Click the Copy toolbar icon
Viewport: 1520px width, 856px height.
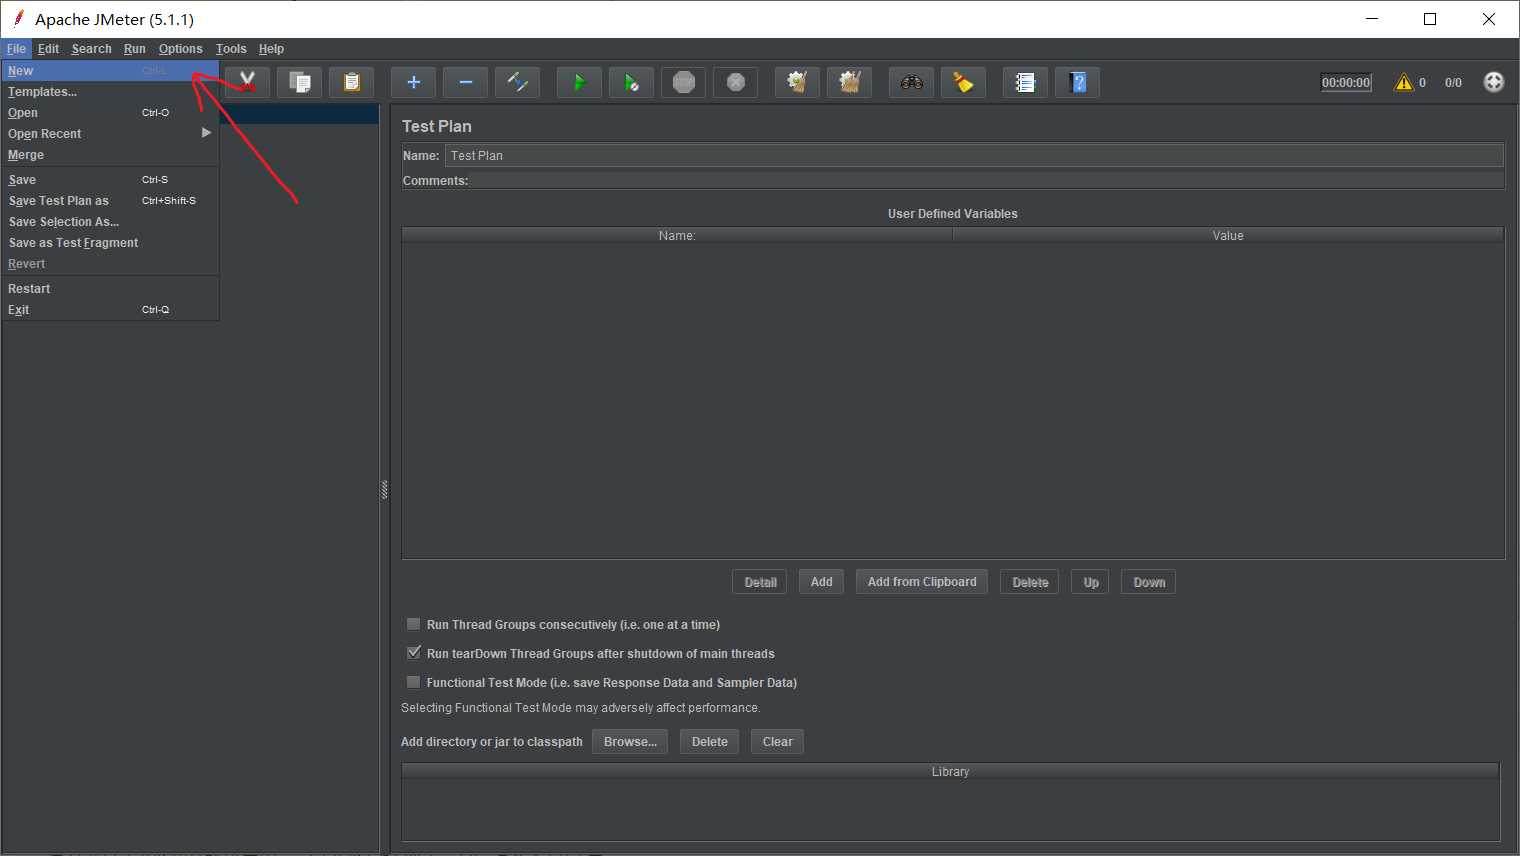point(299,82)
